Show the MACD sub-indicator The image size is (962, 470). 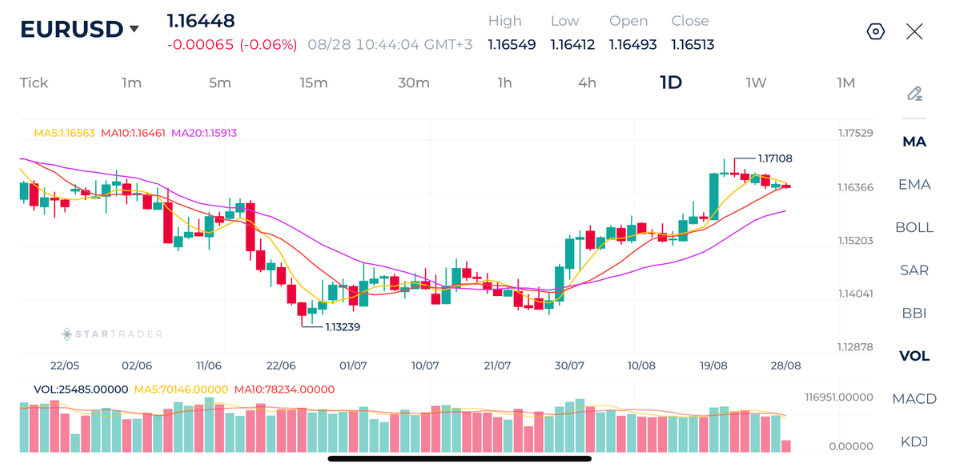point(914,399)
